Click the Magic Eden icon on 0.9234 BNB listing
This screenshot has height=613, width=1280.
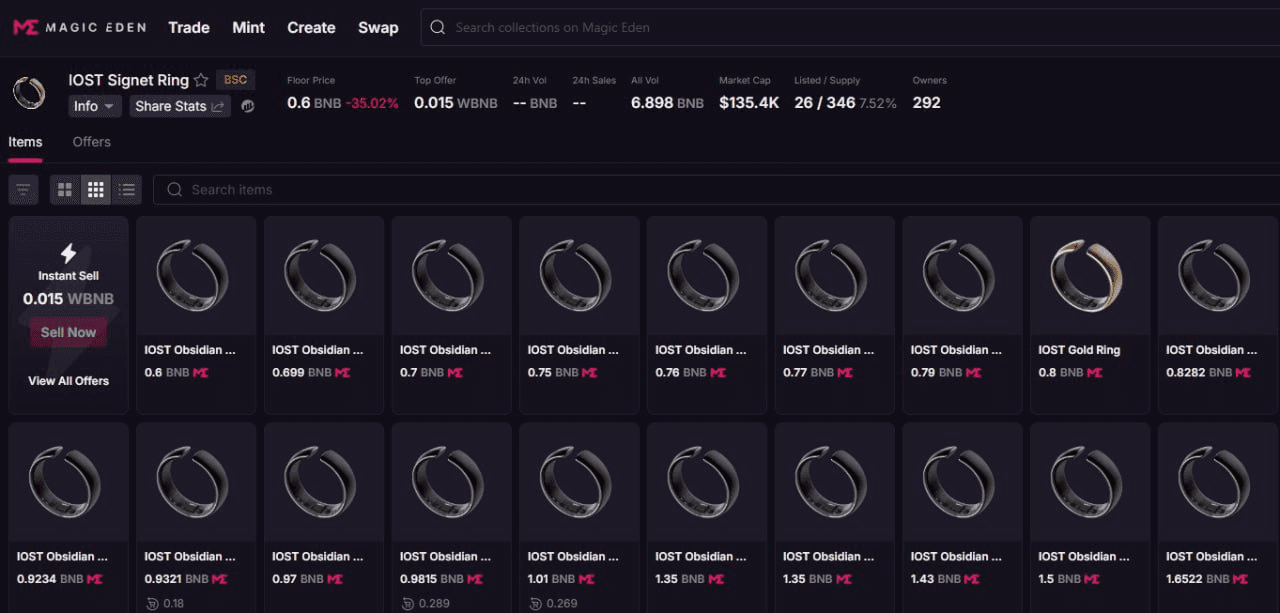coord(95,578)
